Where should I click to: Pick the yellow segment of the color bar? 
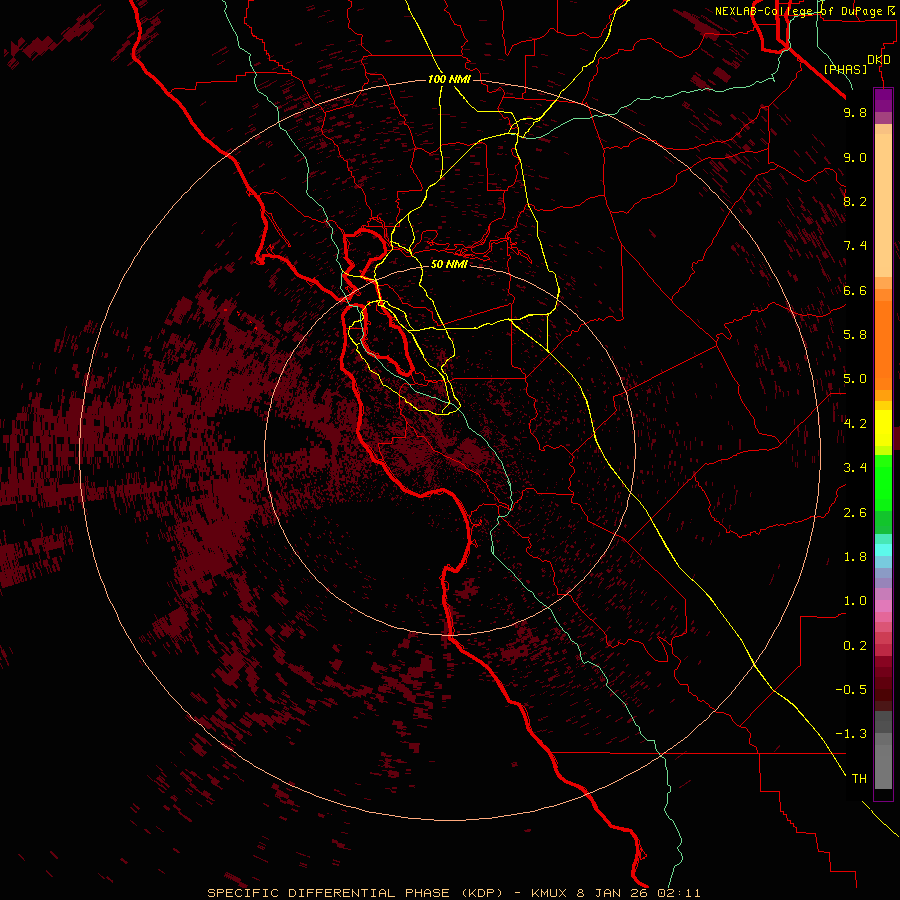[883, 428]
